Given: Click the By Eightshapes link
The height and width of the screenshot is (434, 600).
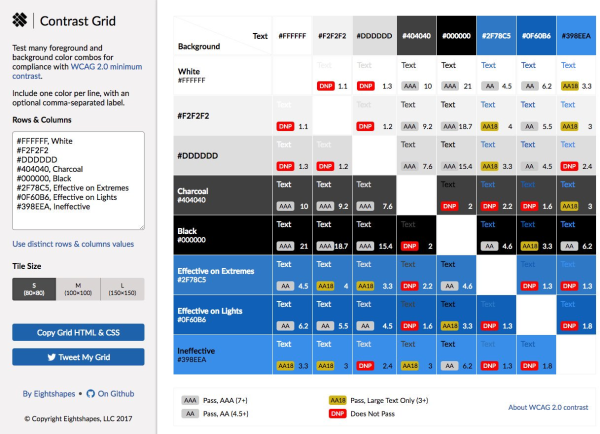Looking at the screenshot, I should pos(49,394).
